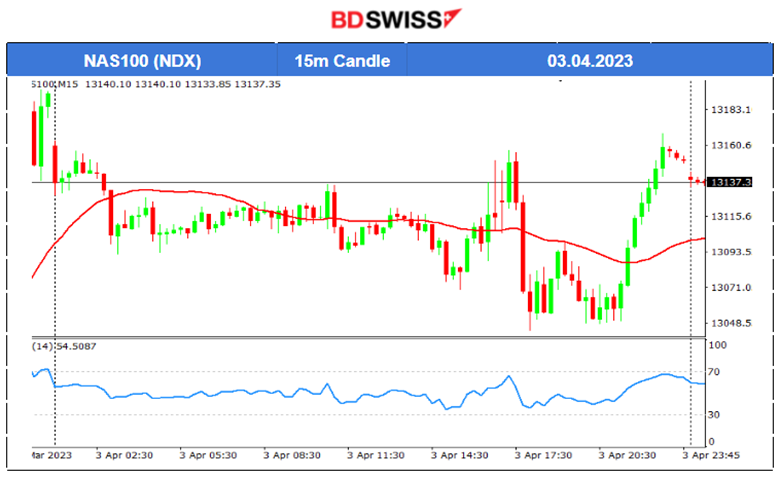Click time axis label 3 Apr 11:30
The image size is (780, 478).
coord(376,456)
